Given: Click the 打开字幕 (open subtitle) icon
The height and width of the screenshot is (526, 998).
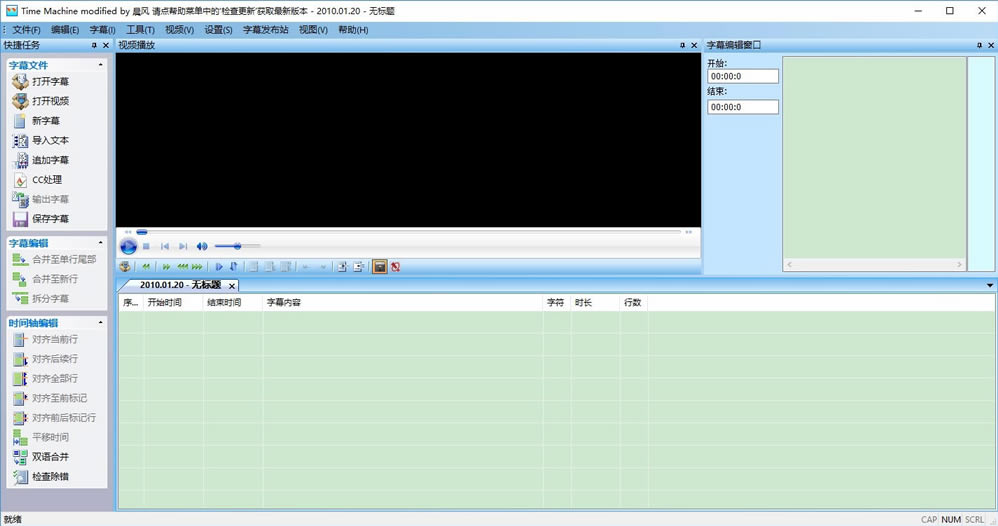Looking at the screenshot, I should tap(20, 81).
